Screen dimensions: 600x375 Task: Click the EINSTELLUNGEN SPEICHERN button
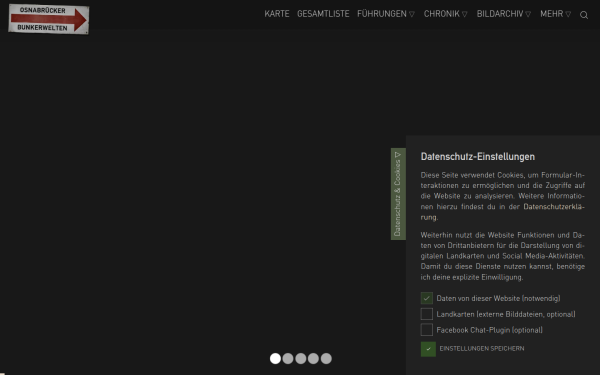(x=473, y=349)
